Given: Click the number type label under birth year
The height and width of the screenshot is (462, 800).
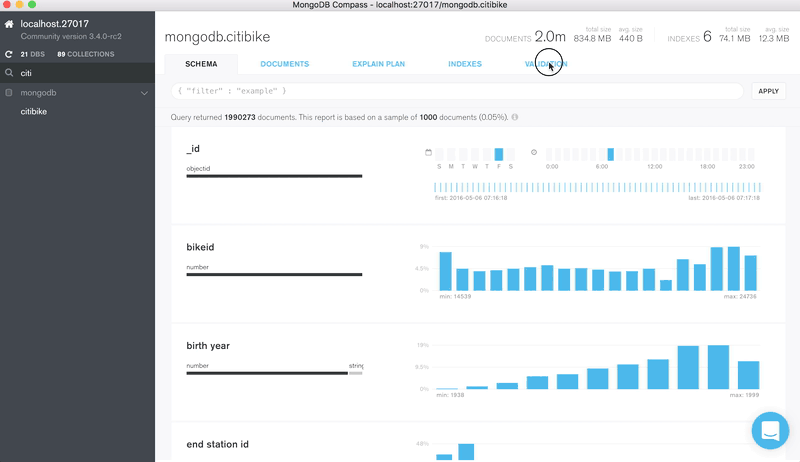Looking at the screenshot, I should [x=197, y=366].
